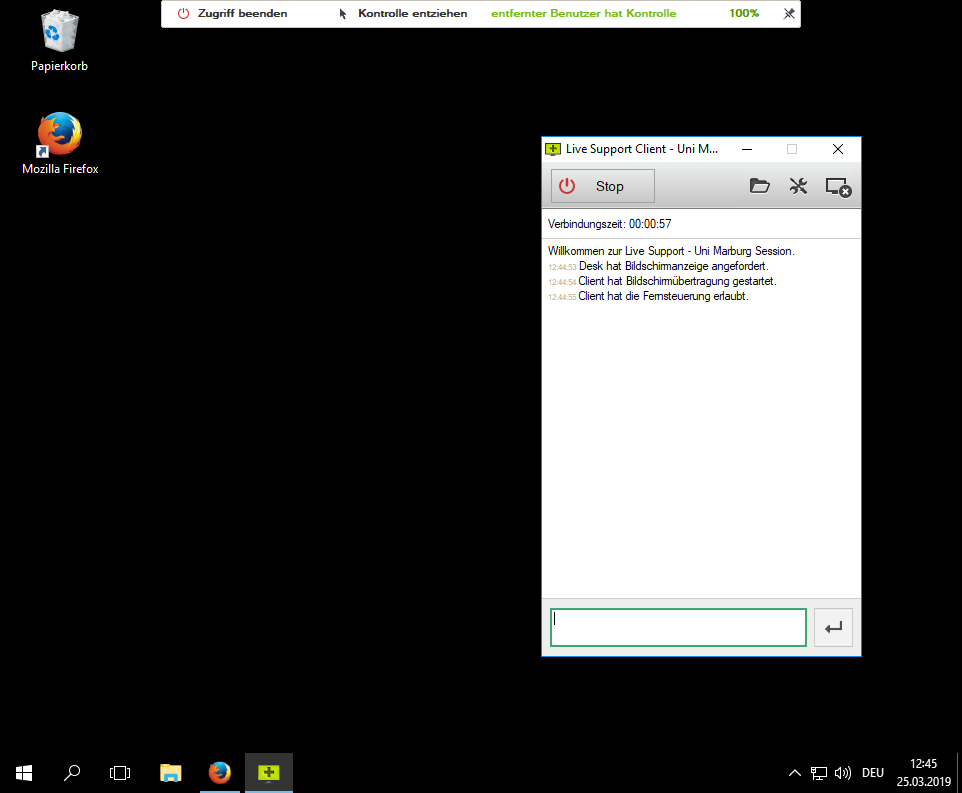This screenshot has width=962, height=793.
Task: Switch to Firefox in the taskbar
Action: tap(220, 773)
